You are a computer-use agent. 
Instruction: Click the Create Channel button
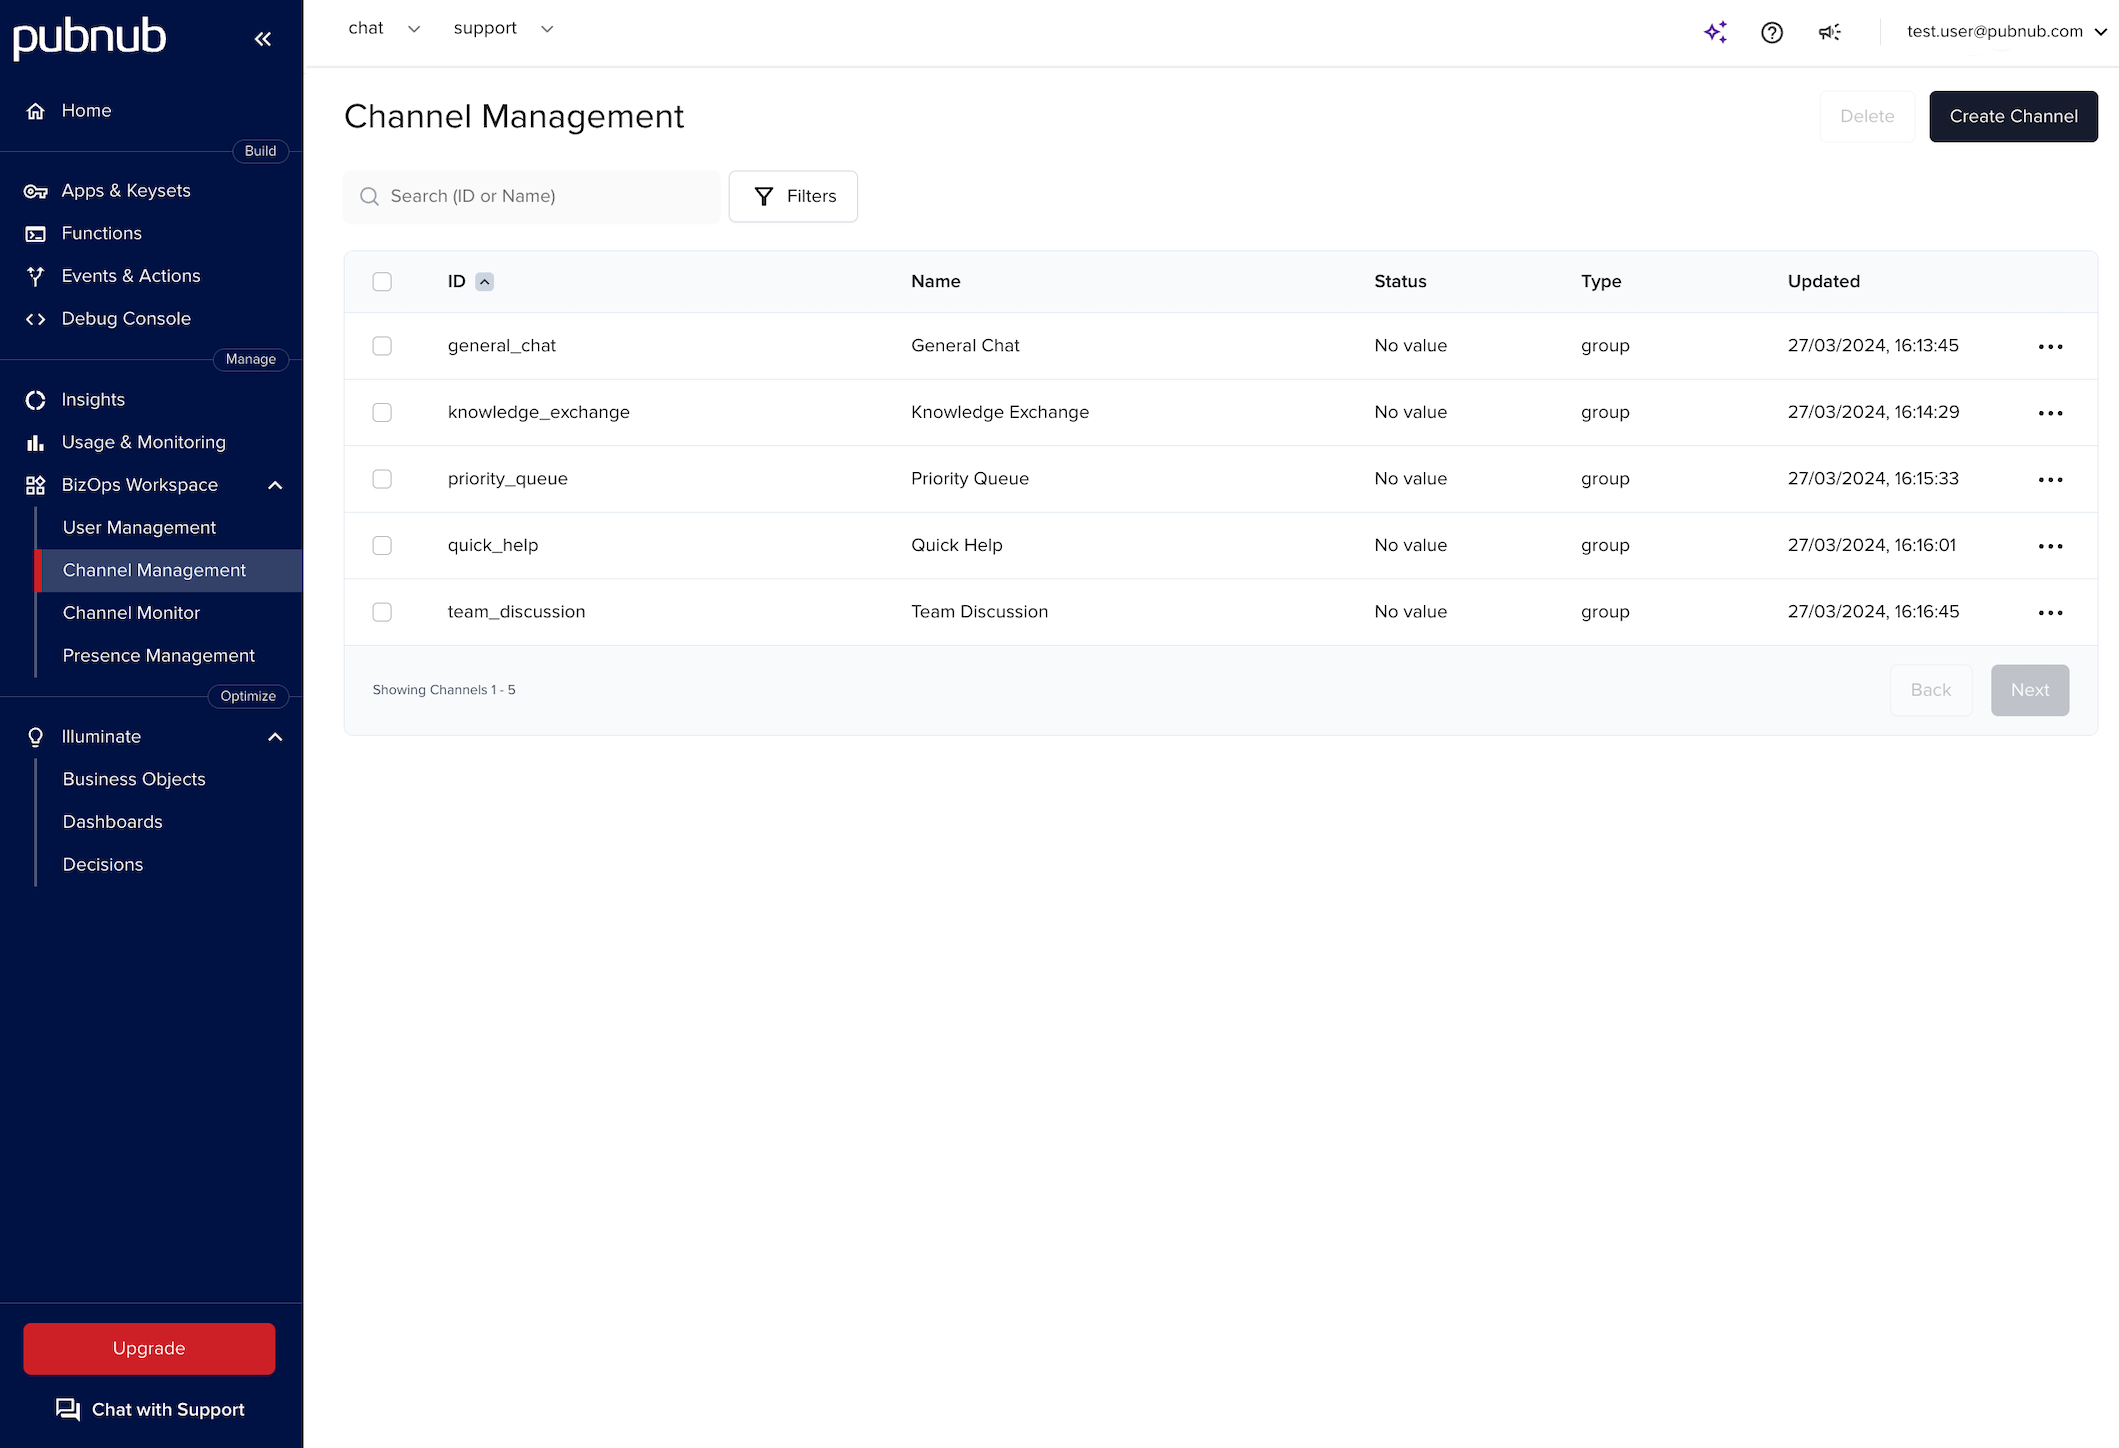coord(2013,116)
